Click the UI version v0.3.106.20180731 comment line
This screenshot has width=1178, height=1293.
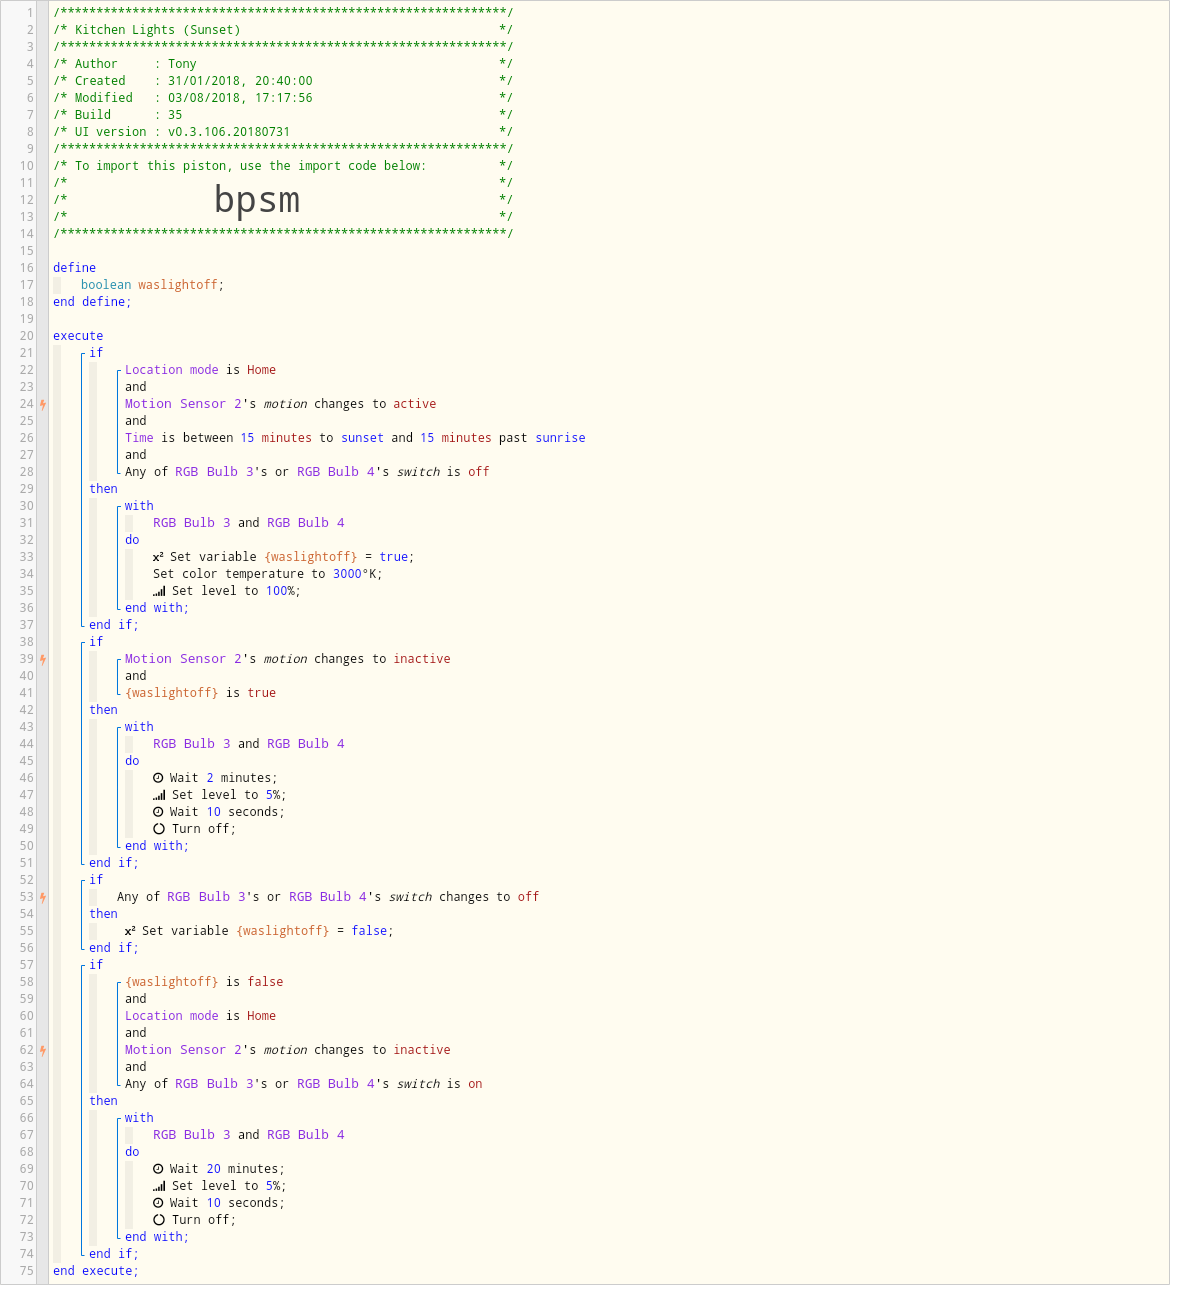tap(283, 132)
